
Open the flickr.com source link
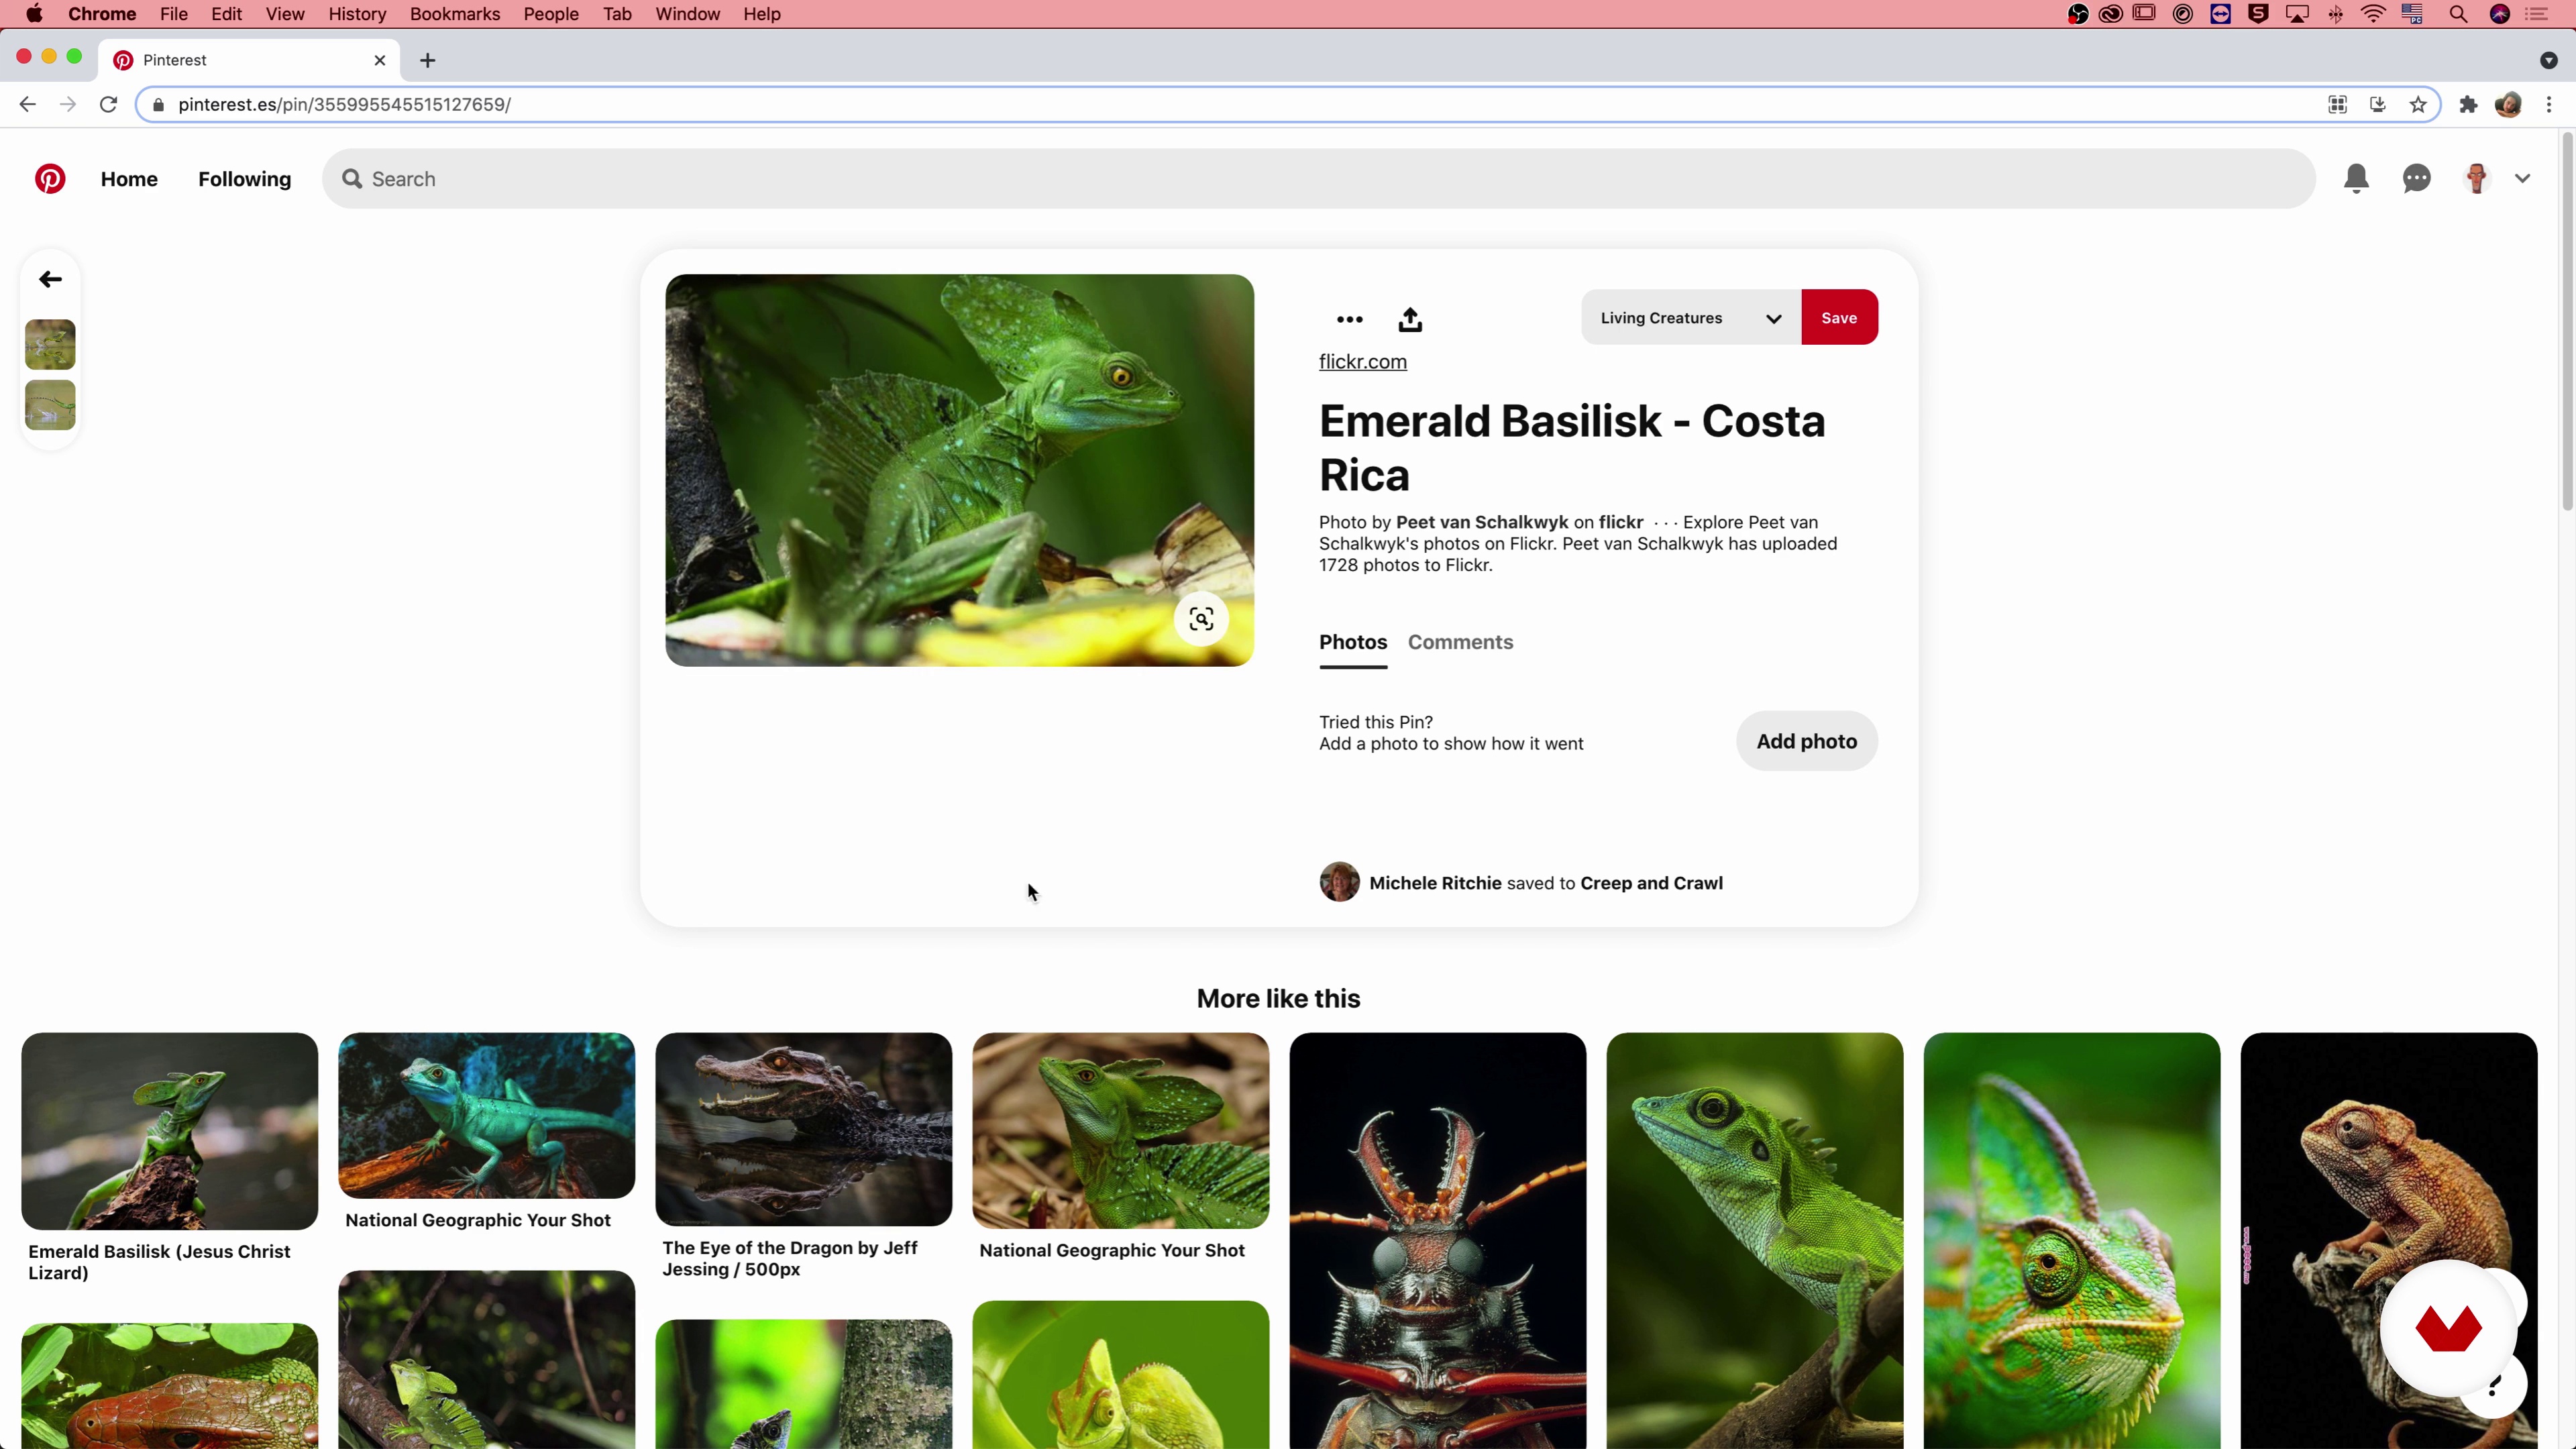[1362, 362]
